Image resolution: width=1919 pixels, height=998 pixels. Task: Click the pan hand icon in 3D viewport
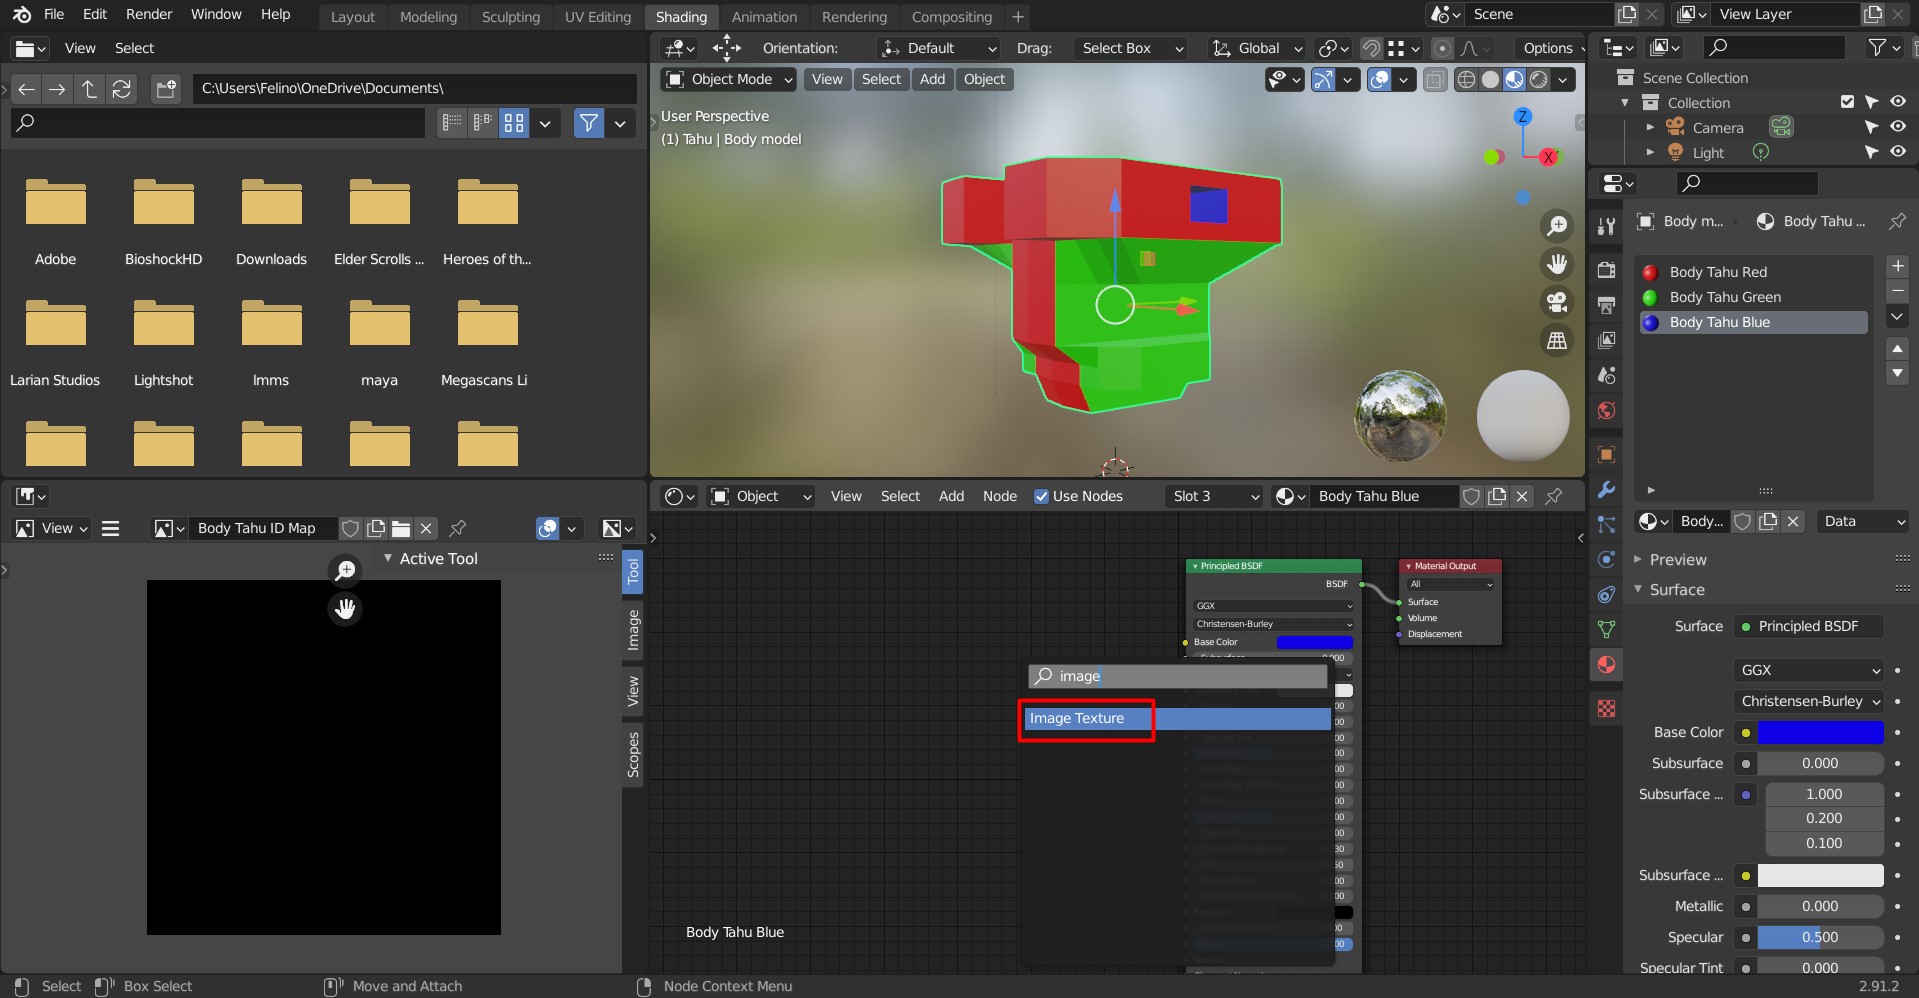pos(1556,264)
